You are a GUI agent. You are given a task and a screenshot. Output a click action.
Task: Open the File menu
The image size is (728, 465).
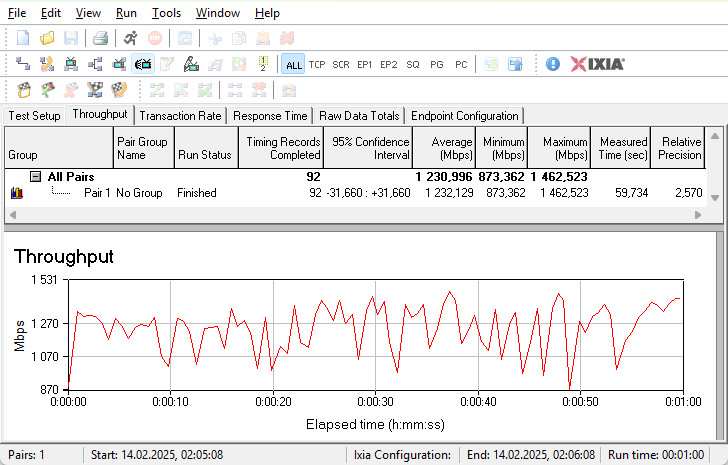coord(17,13)
